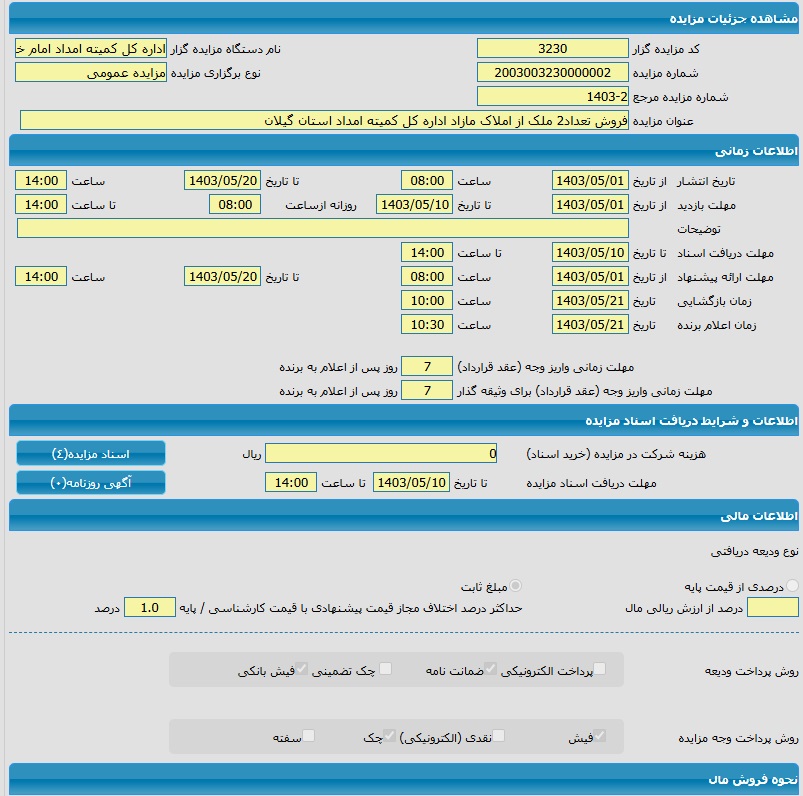Click the مهلت بازدید end date 1403/05/10
The width and height of the screenshot is (803, 796).
pos(414,204)
